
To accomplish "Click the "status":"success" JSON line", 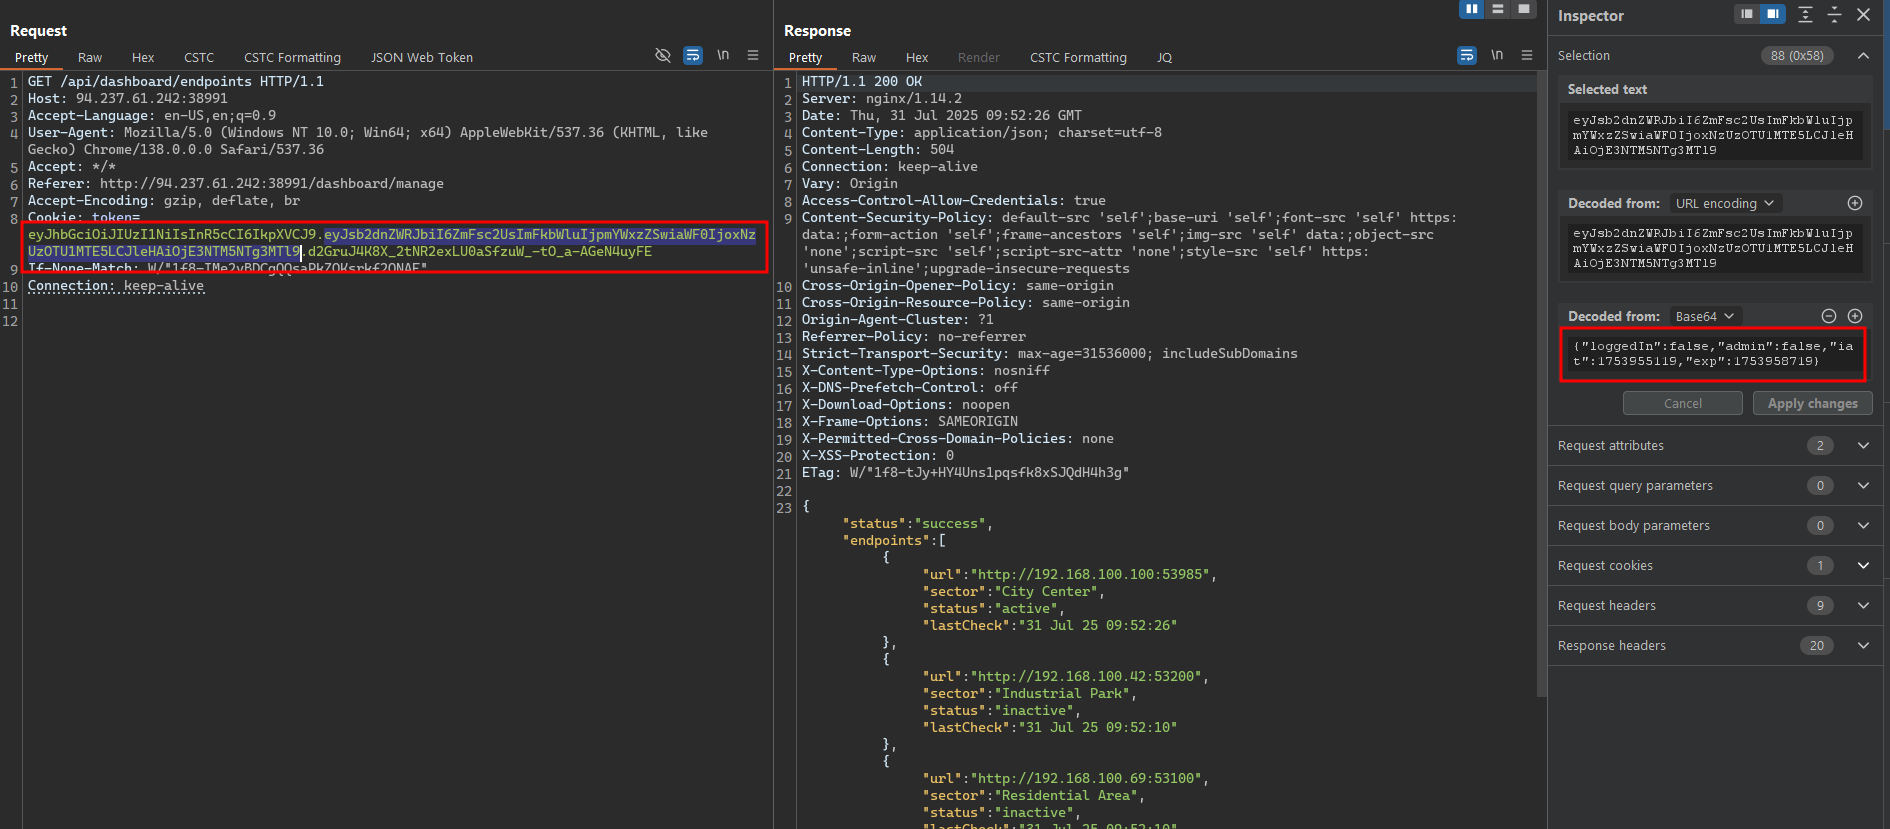I will pyautogui.click(x=917, y=523).
